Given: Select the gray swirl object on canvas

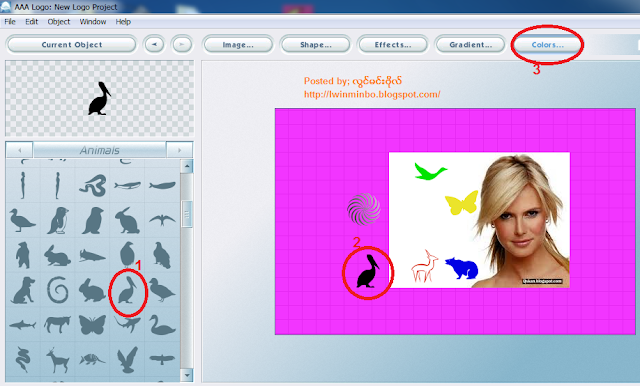Looking at the screenshot, I should click(364, 209).
